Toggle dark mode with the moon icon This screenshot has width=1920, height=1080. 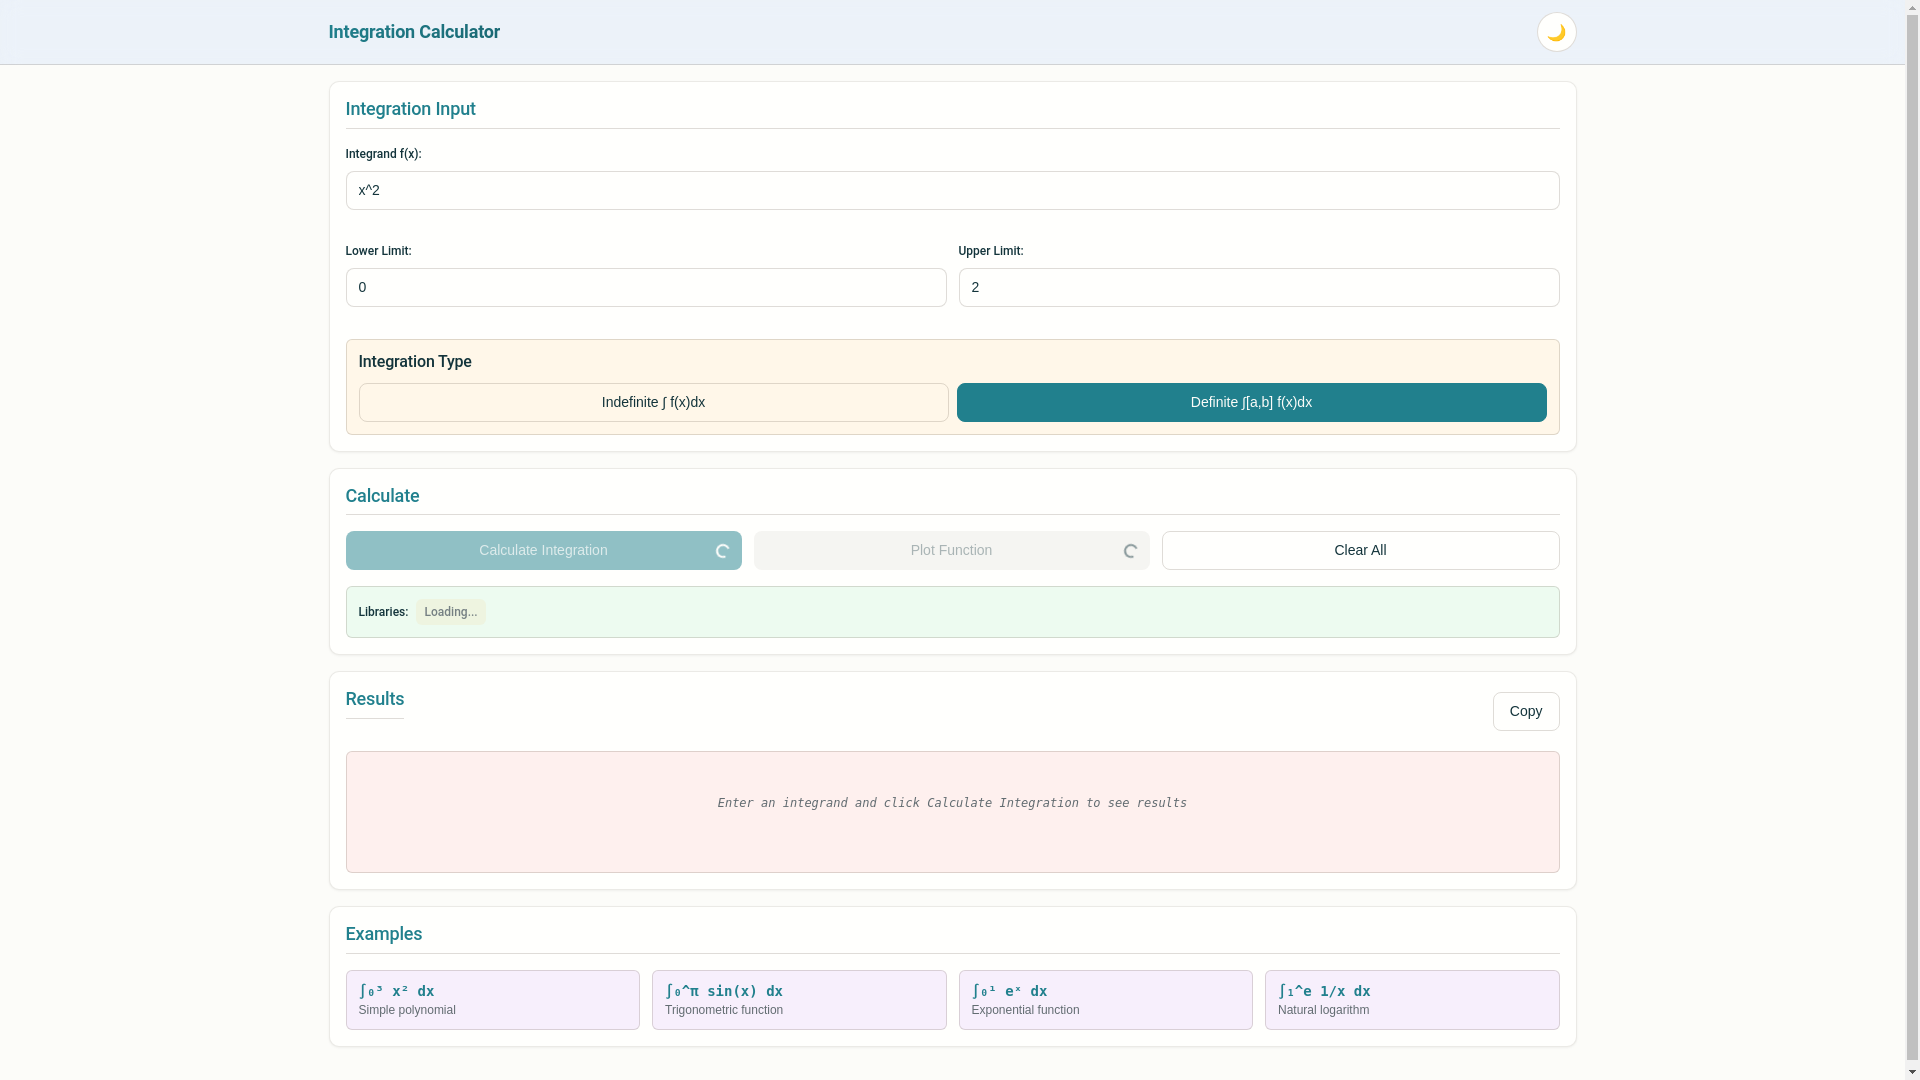tap(1556, 32)
